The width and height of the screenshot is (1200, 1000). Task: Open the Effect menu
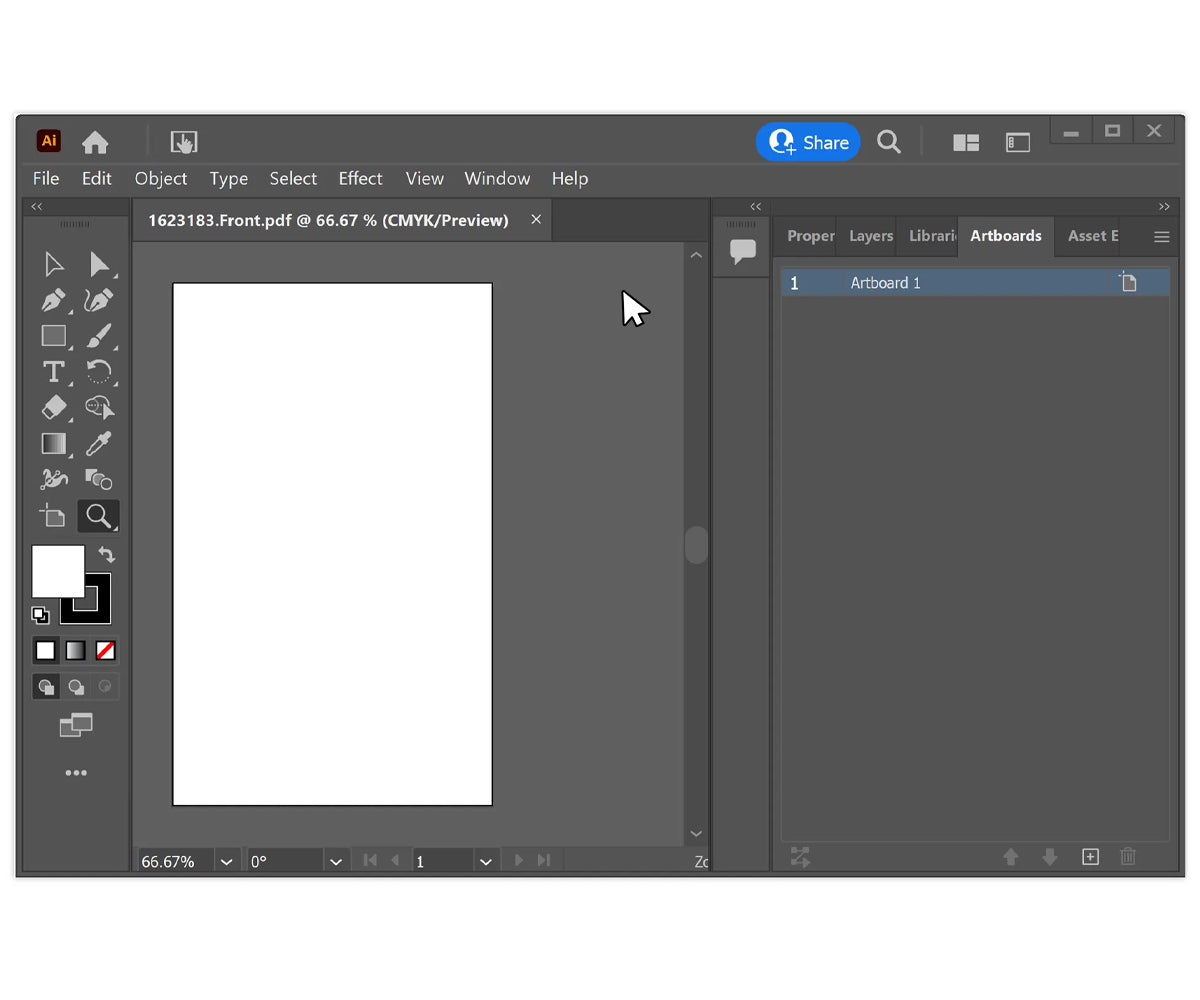tap(360, 178)
